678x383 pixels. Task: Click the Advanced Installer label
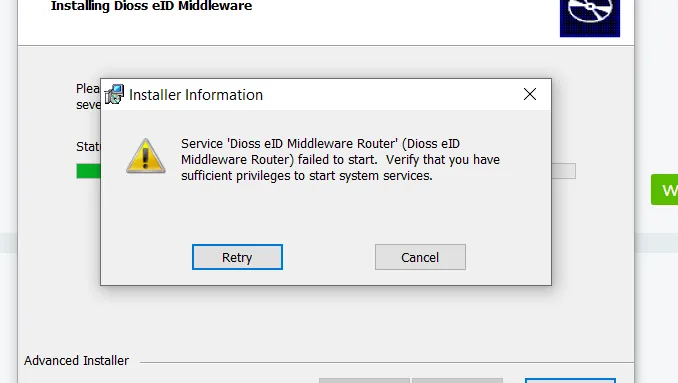tap(77, 361)
